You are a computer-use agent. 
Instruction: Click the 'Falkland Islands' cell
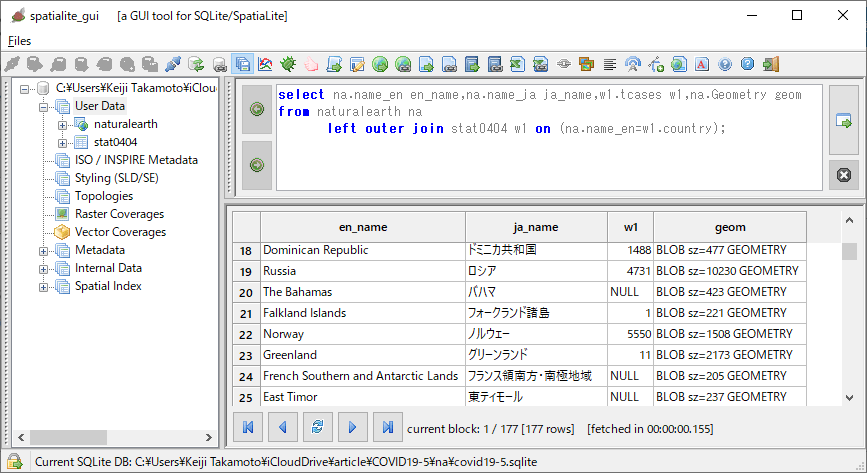tap(363, 313)
